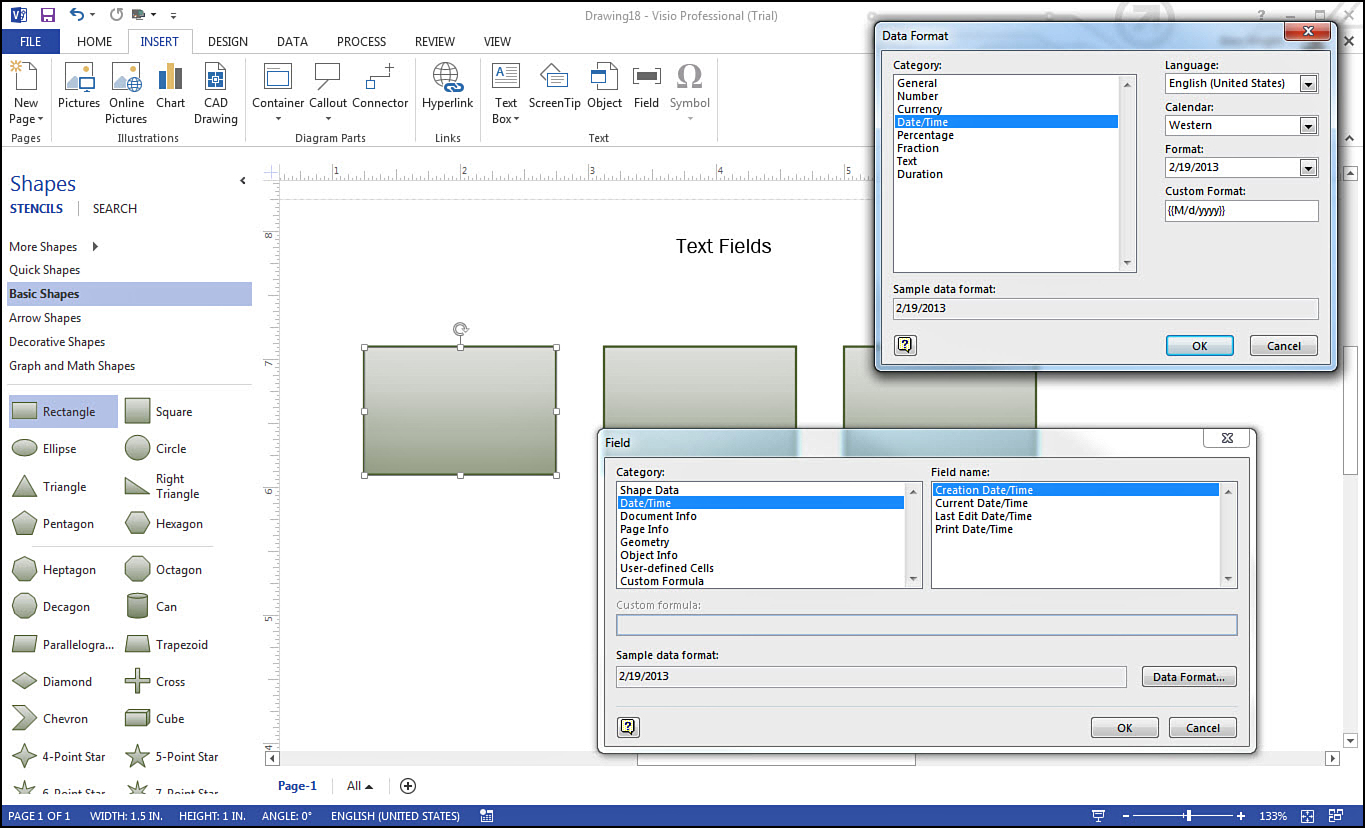
Task: Switch to SEARCH in Shapes pane
Action: click(x=115, y=209)
